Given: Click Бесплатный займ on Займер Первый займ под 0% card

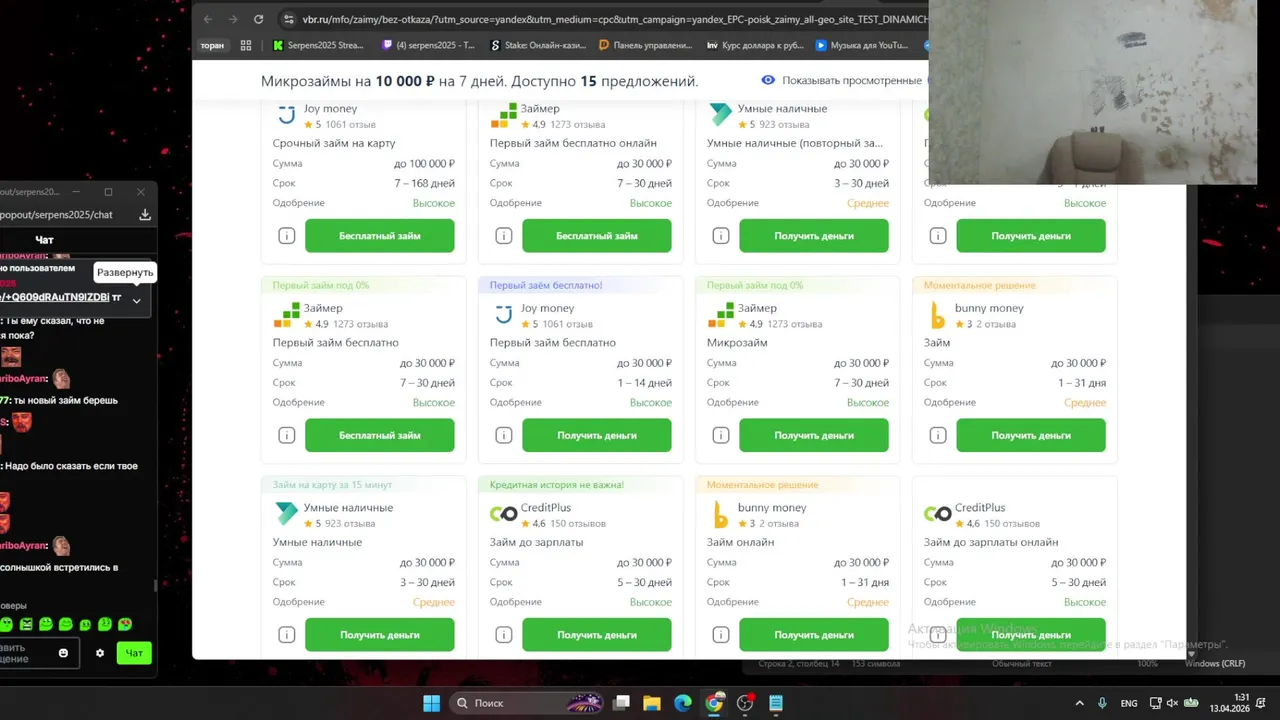Looking at the screenshot, I should point(380,435).
